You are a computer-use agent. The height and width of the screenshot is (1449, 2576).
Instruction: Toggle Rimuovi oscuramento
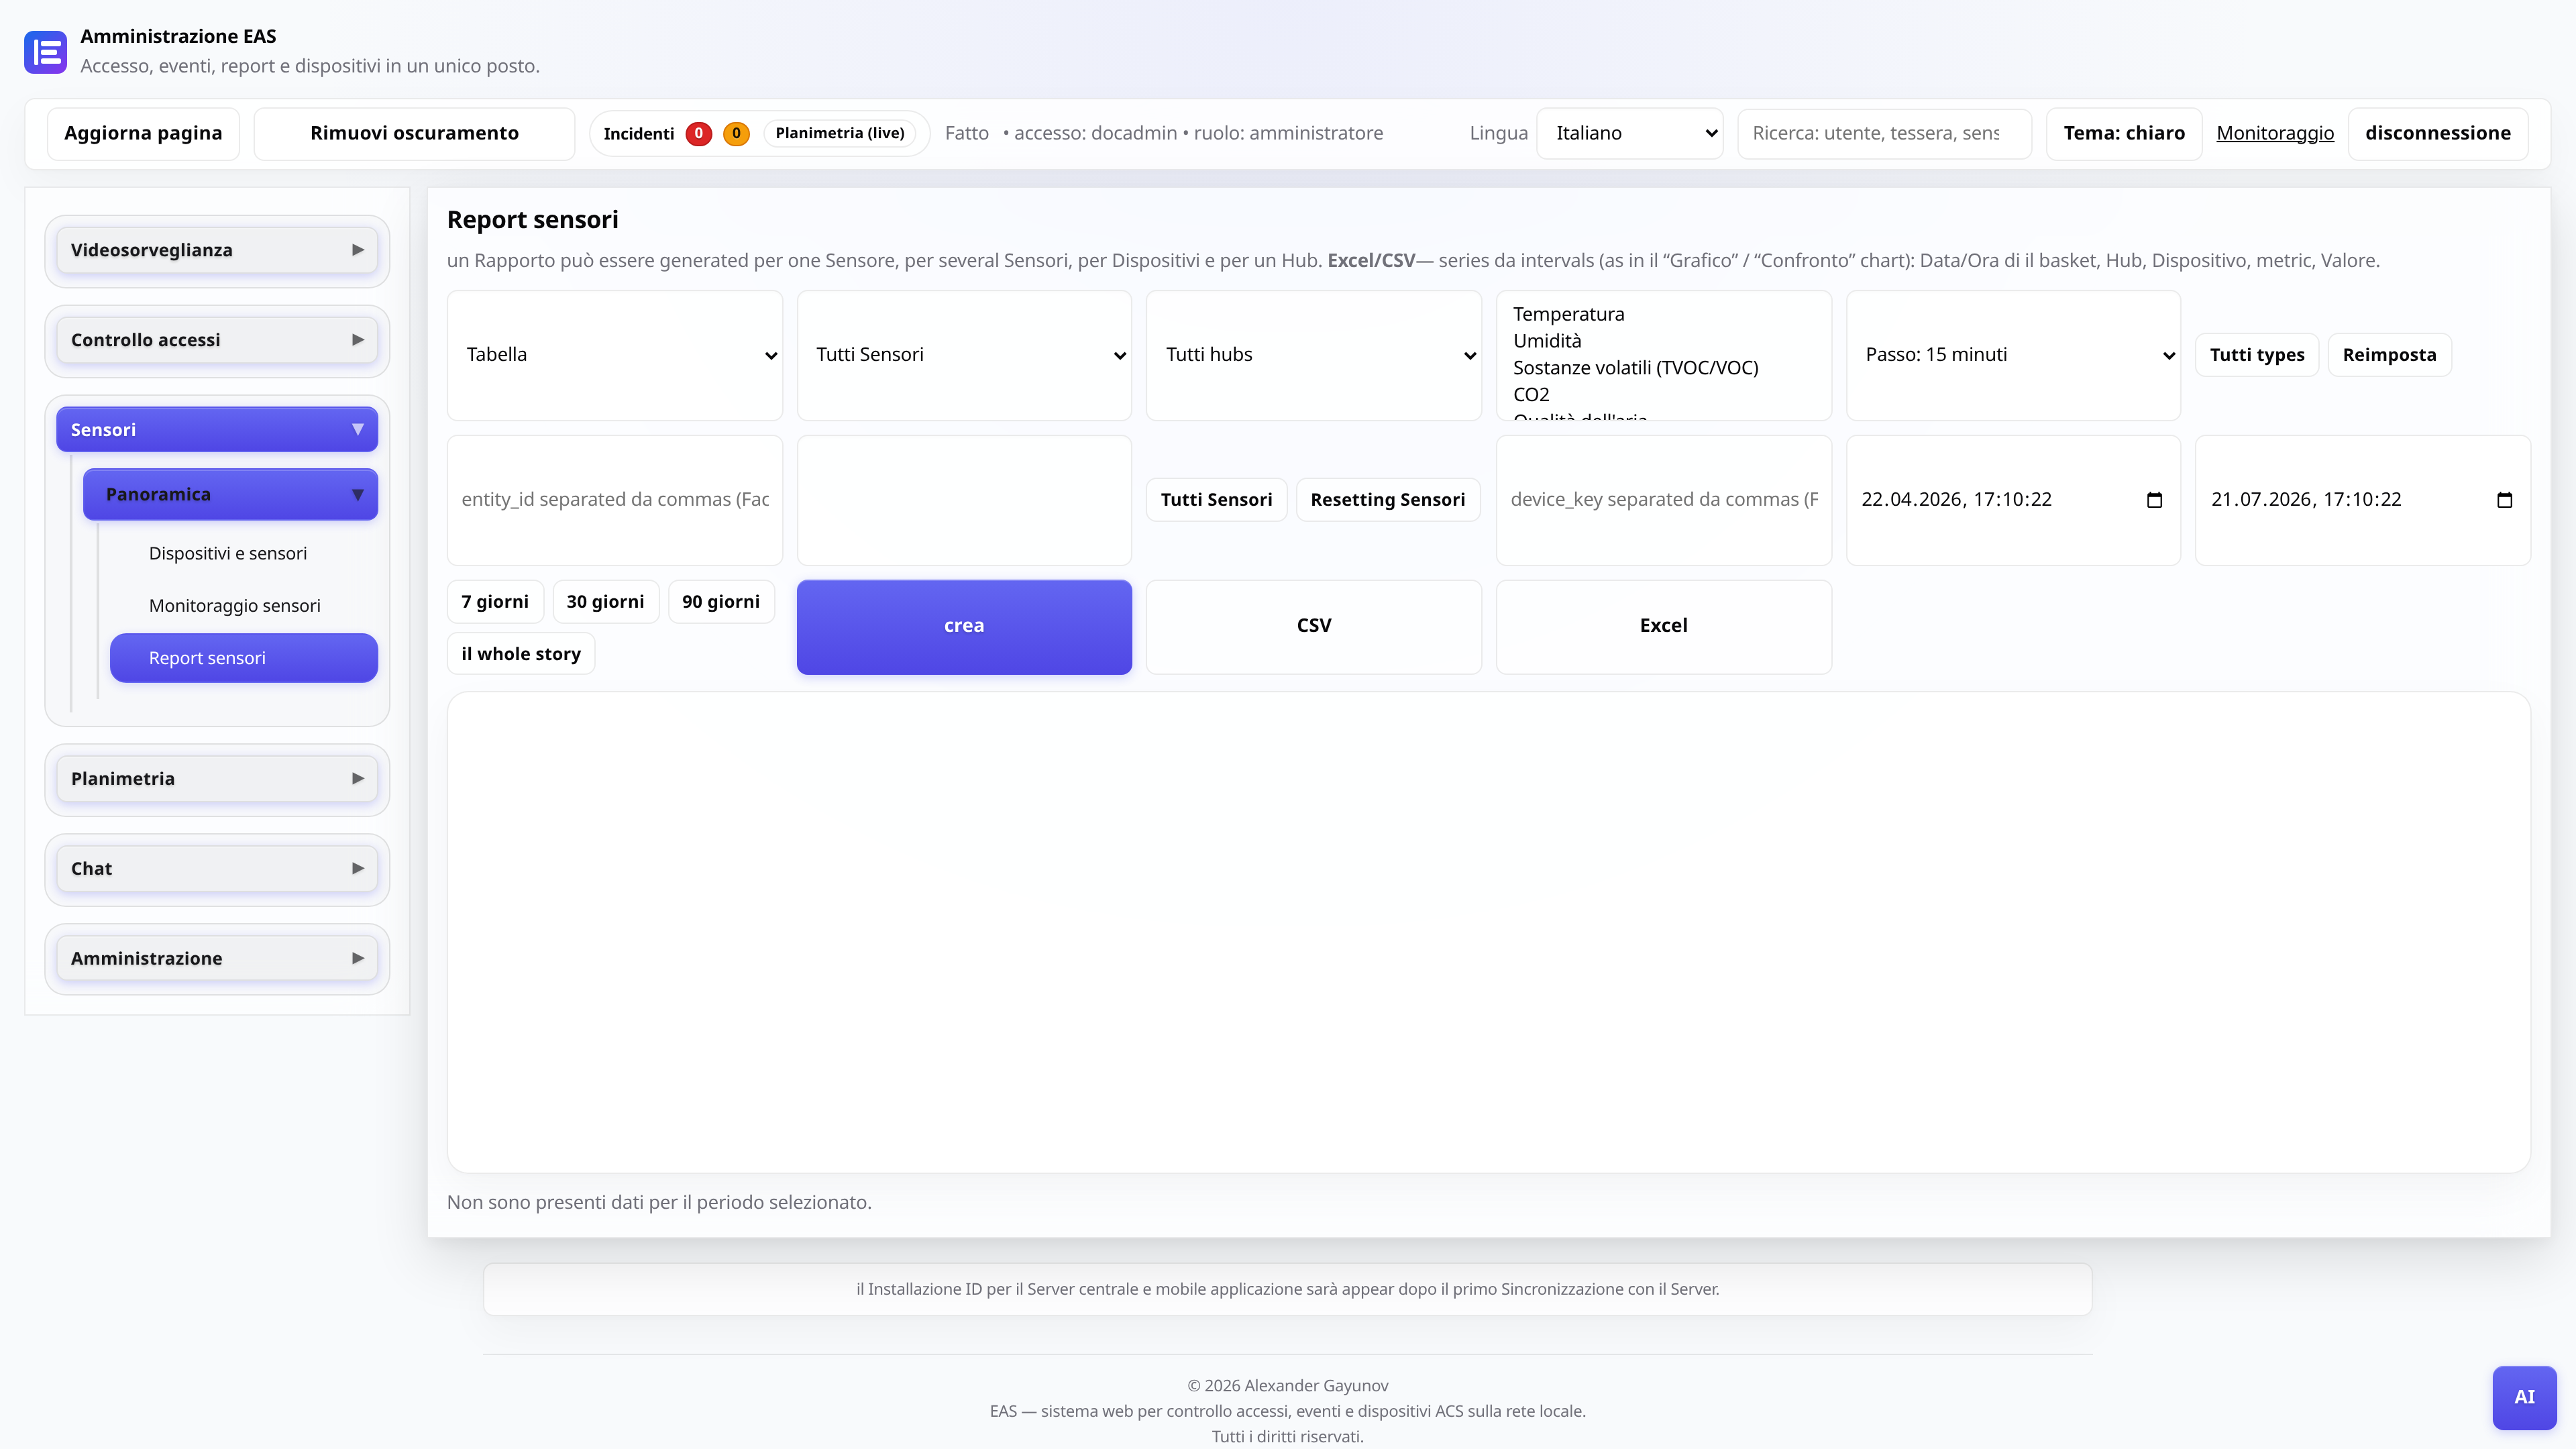click(x=414, y=133)
